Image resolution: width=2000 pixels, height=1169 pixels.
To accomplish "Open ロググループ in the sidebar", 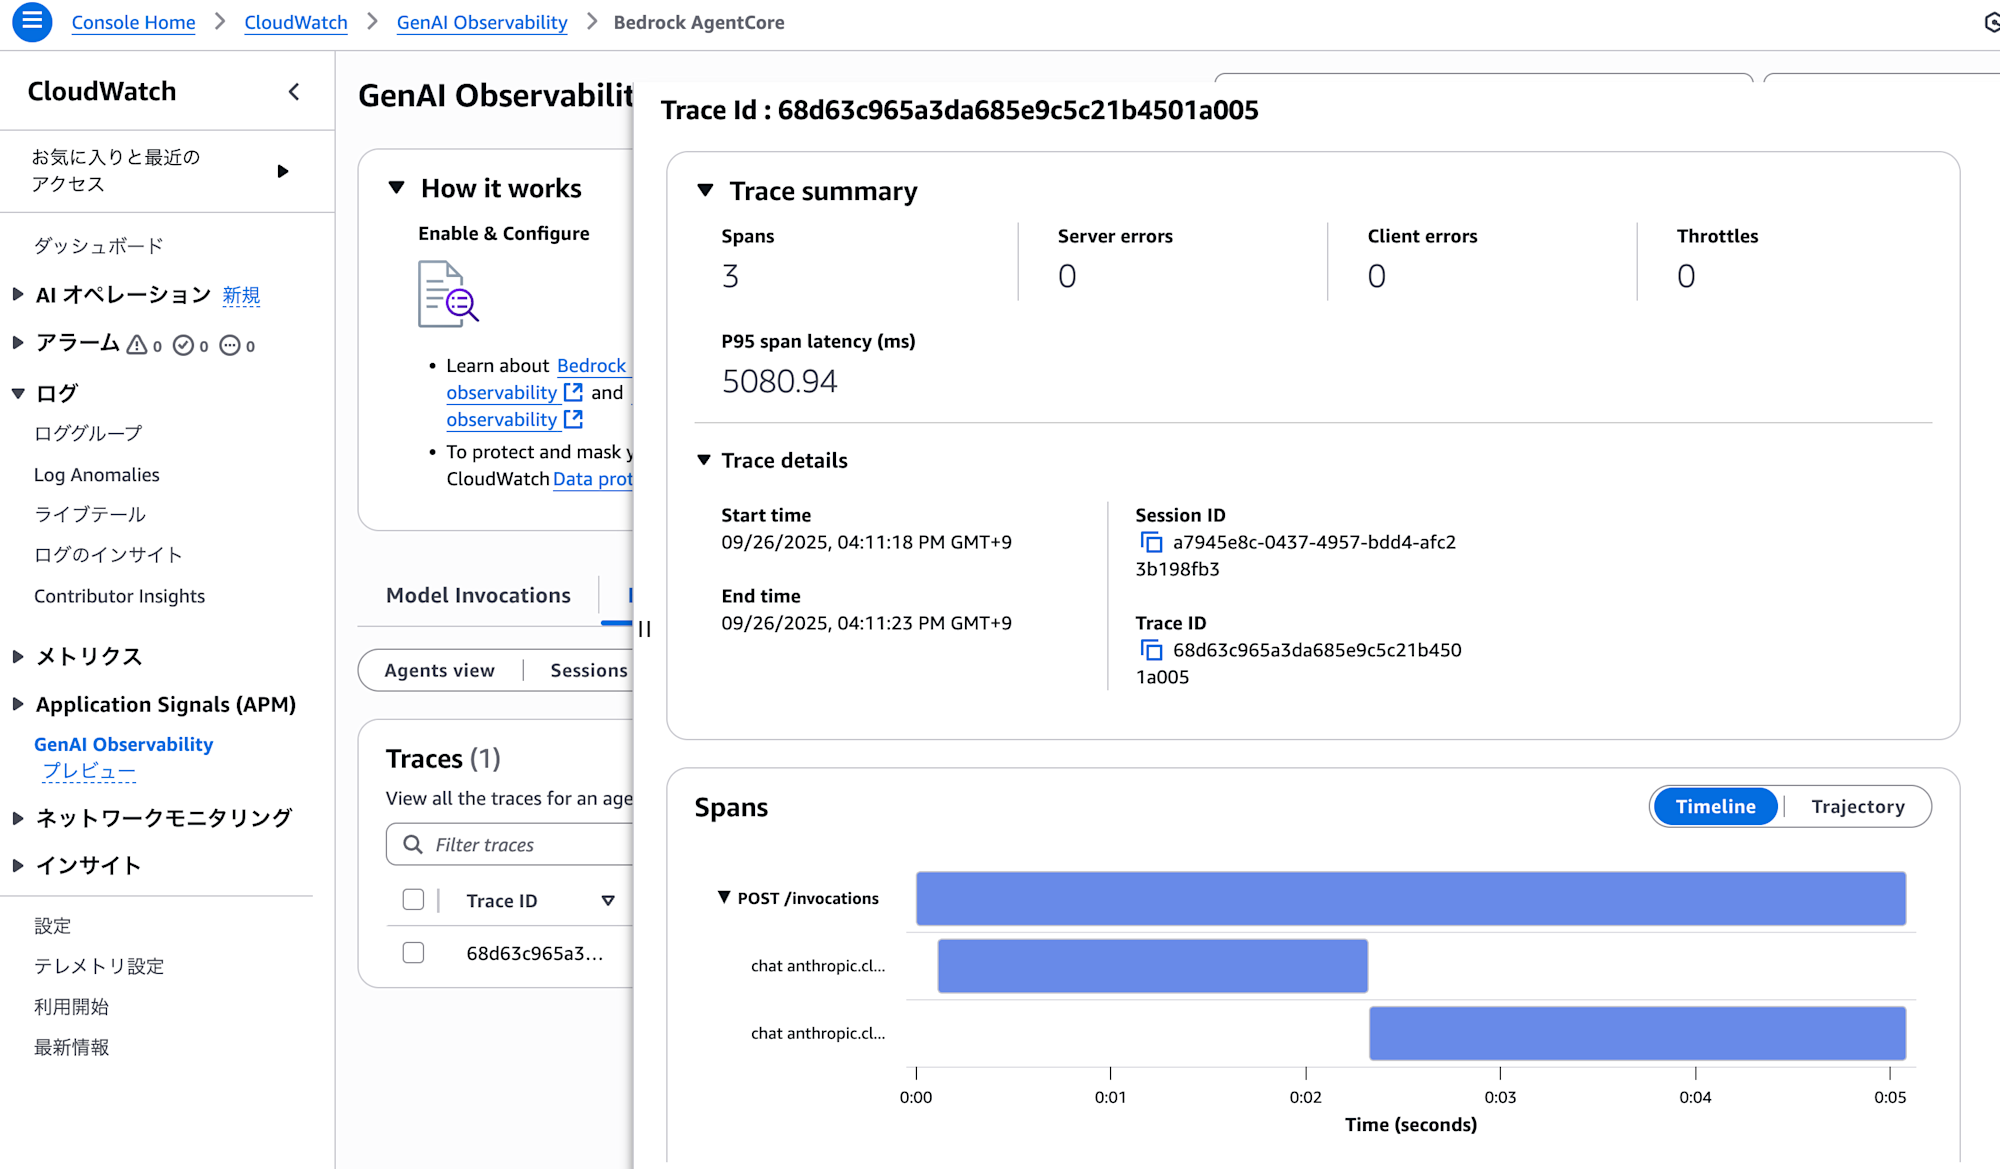I will point(88,433).
